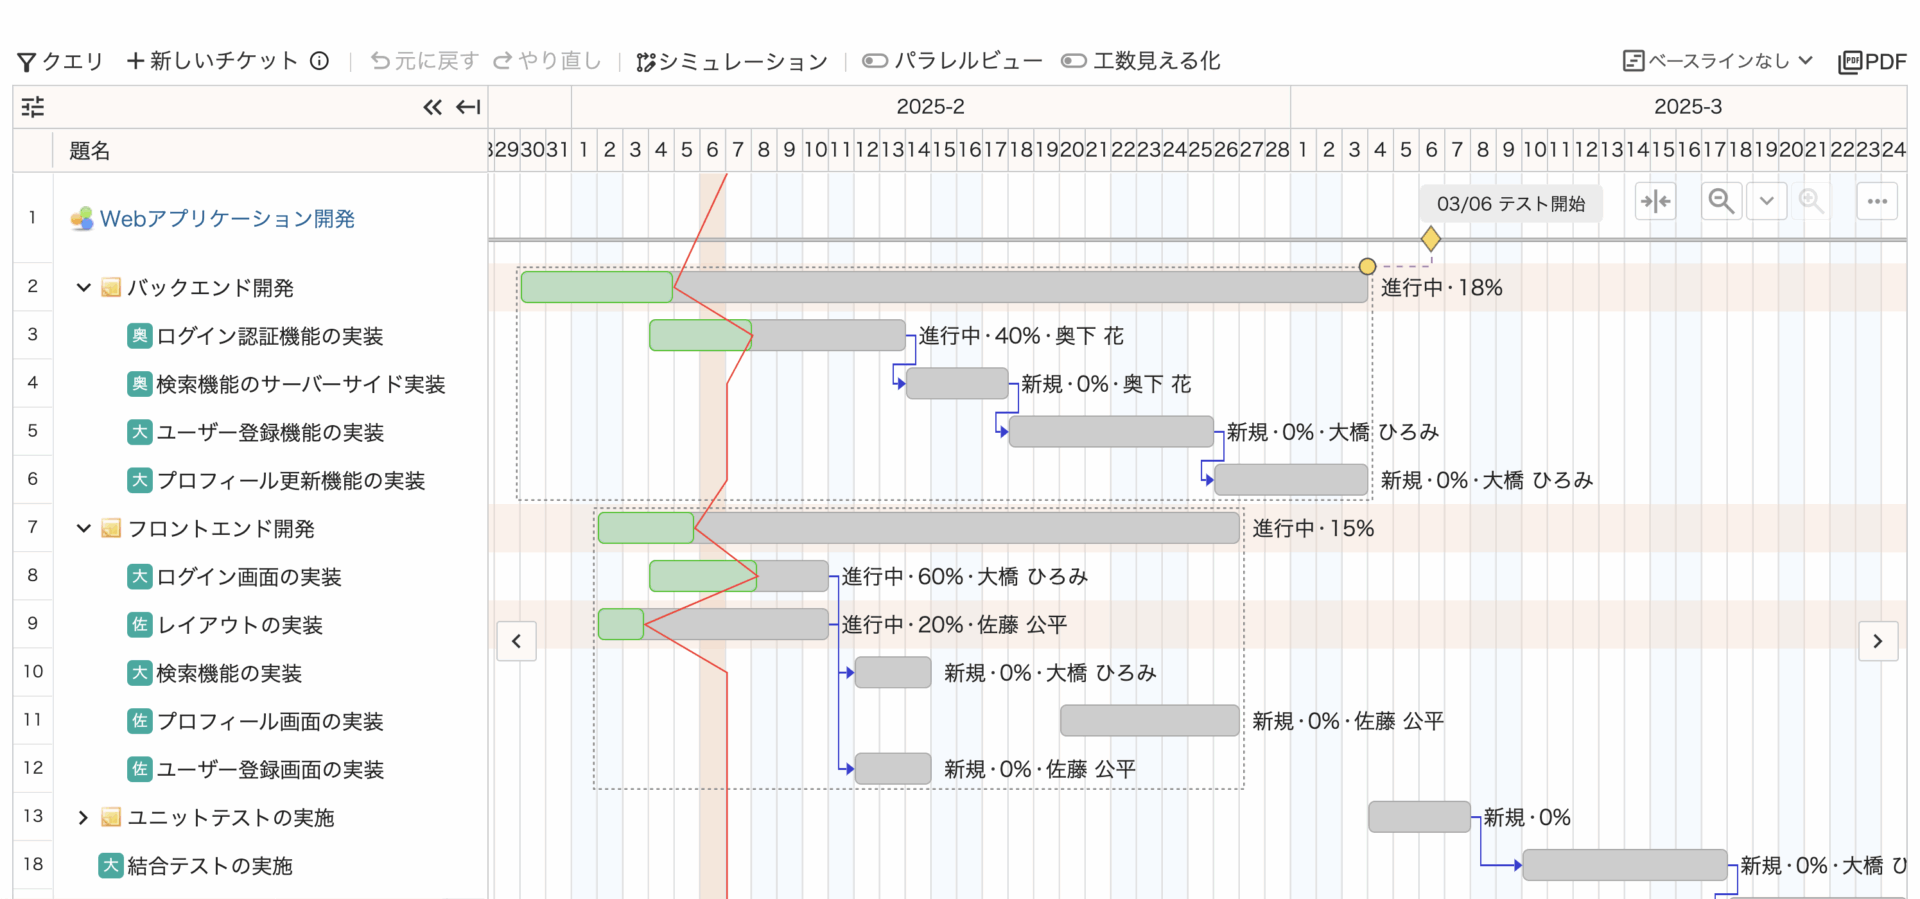Expand the ユニットテストの実施 group
The image size is (1920, 899).
click(83, 818)
